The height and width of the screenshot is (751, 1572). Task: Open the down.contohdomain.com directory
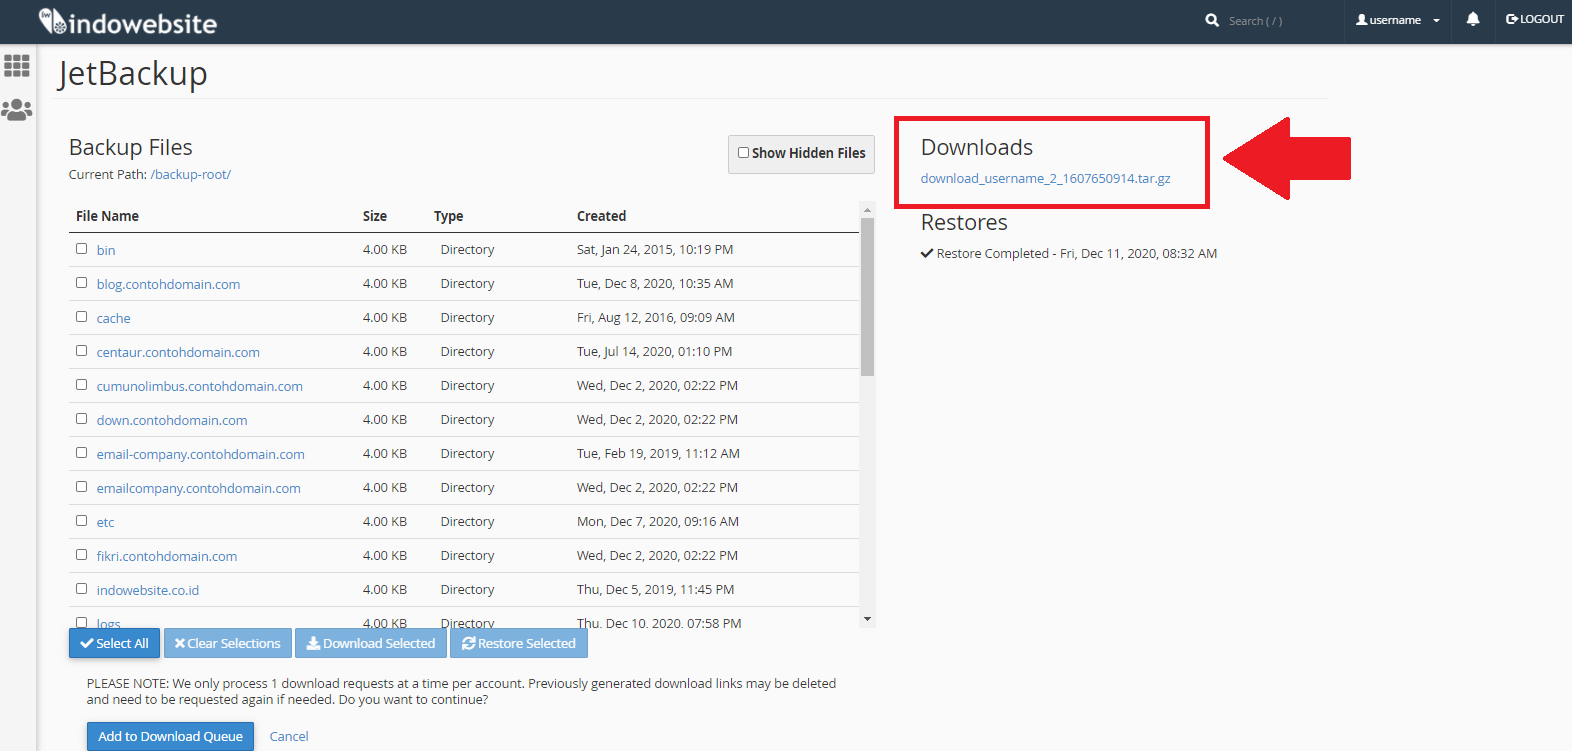coord(172,420)
